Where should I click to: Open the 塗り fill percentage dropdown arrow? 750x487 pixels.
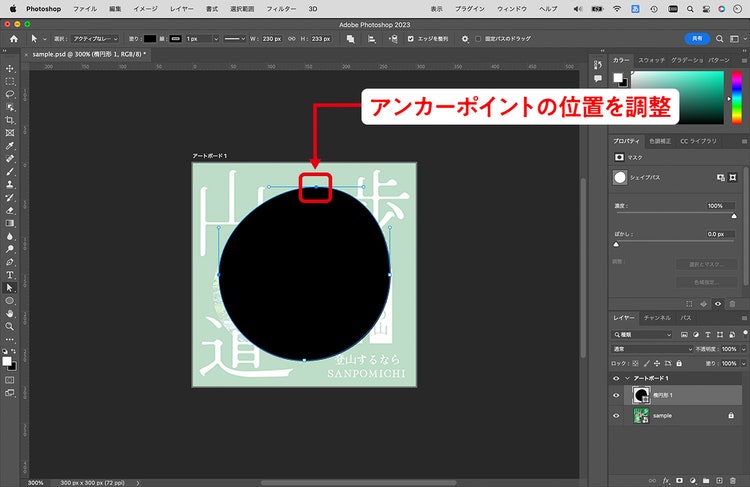point(743,364)
